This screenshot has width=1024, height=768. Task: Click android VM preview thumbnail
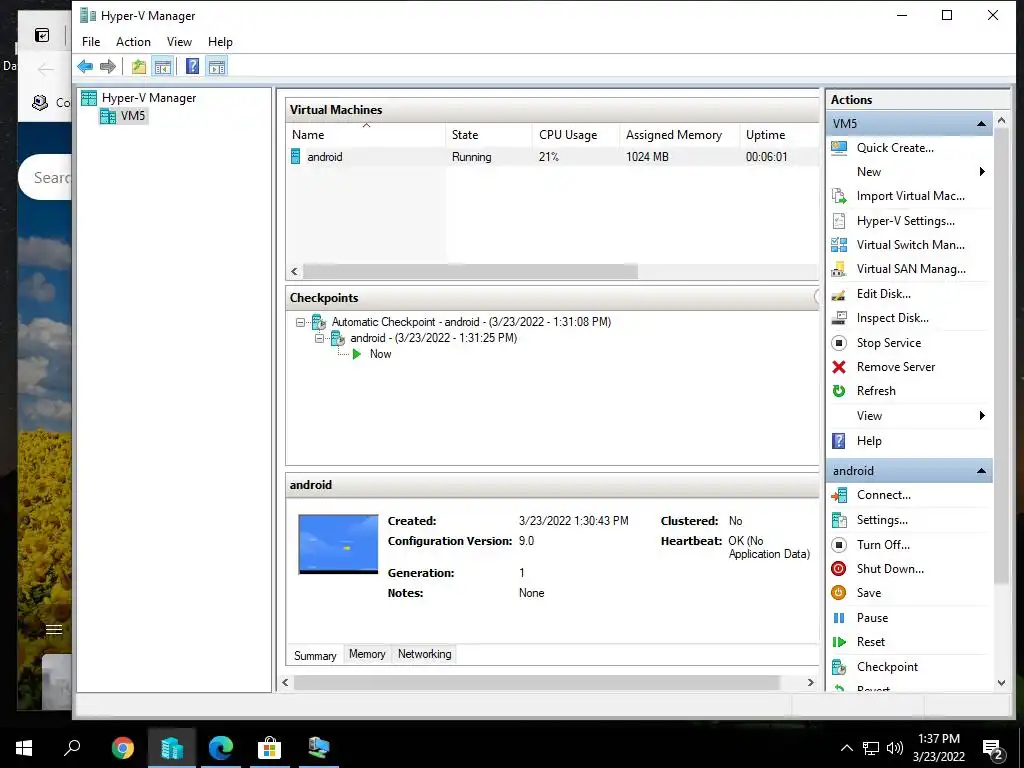pos(338,545)
